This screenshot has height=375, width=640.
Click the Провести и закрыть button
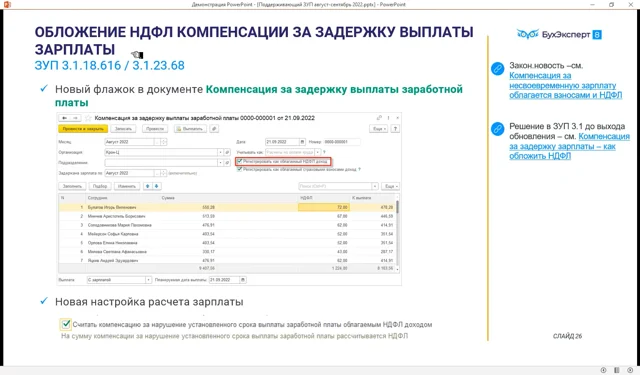click(x=83, y=129)
